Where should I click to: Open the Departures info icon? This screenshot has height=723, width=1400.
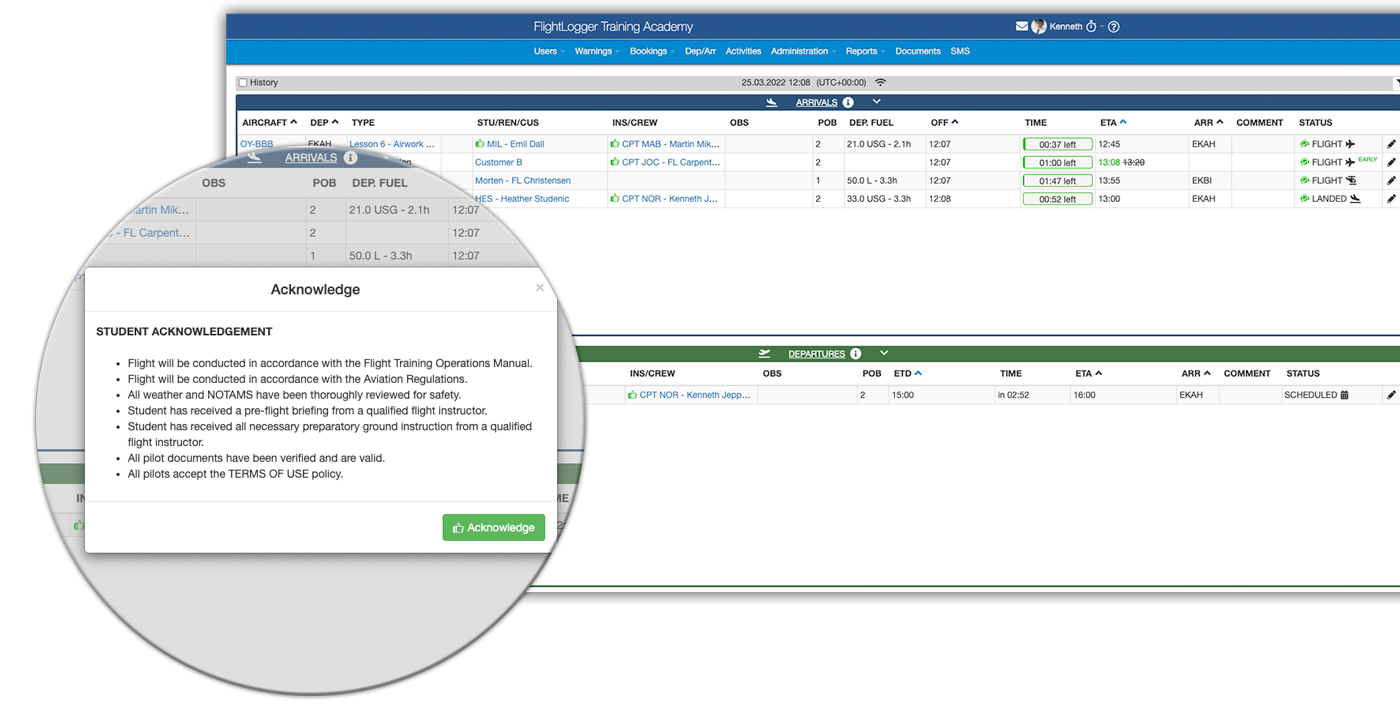[x=855, y=354]
